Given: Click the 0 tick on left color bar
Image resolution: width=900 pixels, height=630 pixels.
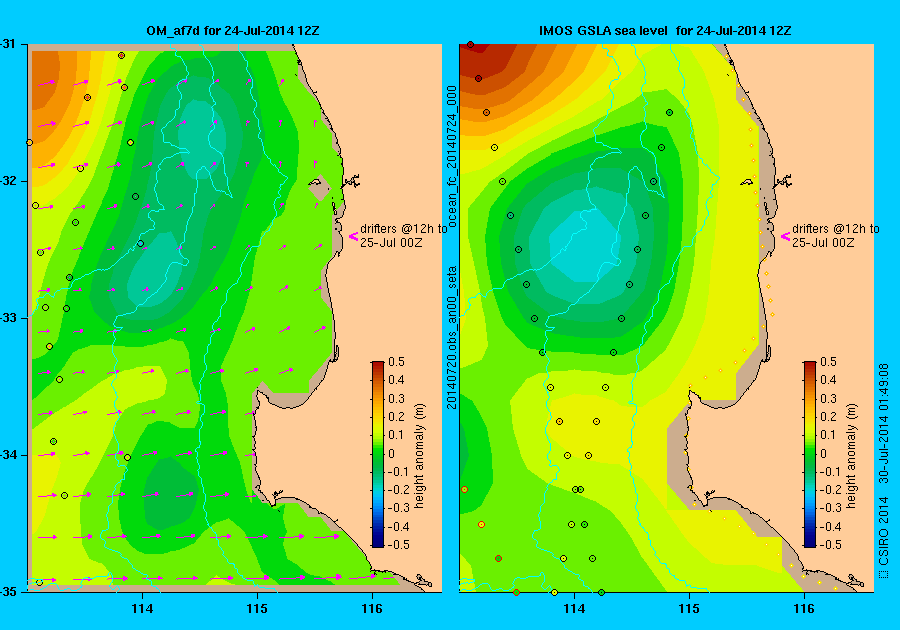Looking at the screenshot, I should [x=392, y=453].
